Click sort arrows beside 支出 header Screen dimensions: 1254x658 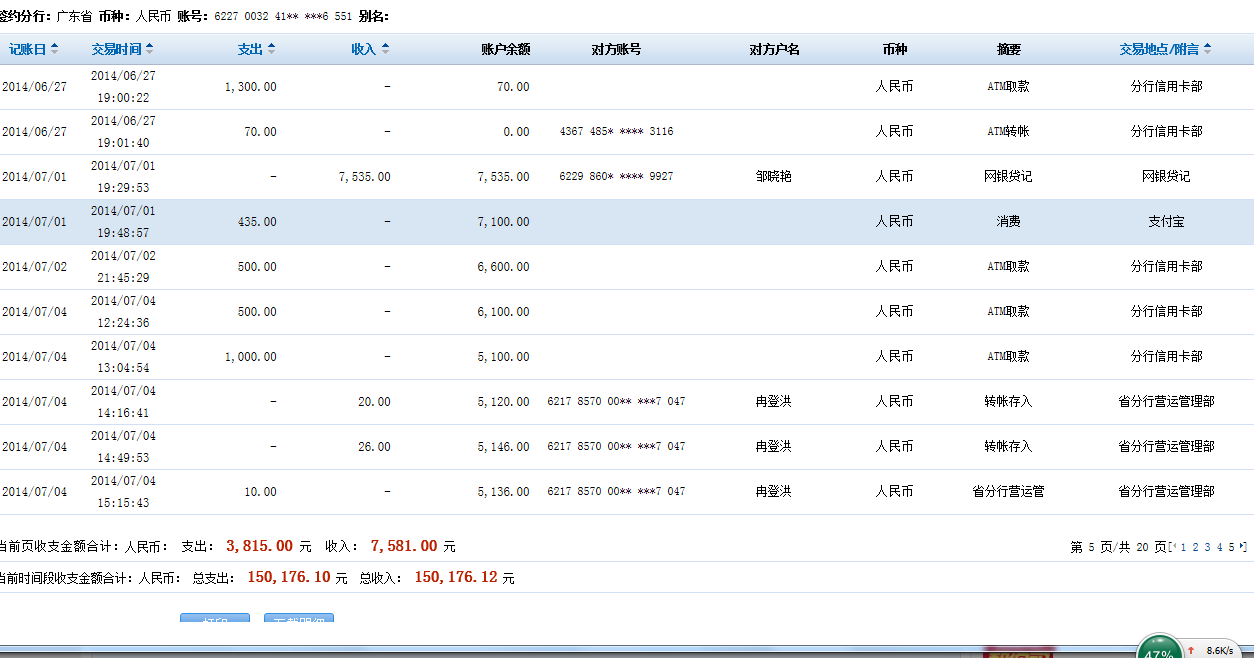tap(271, 49)
